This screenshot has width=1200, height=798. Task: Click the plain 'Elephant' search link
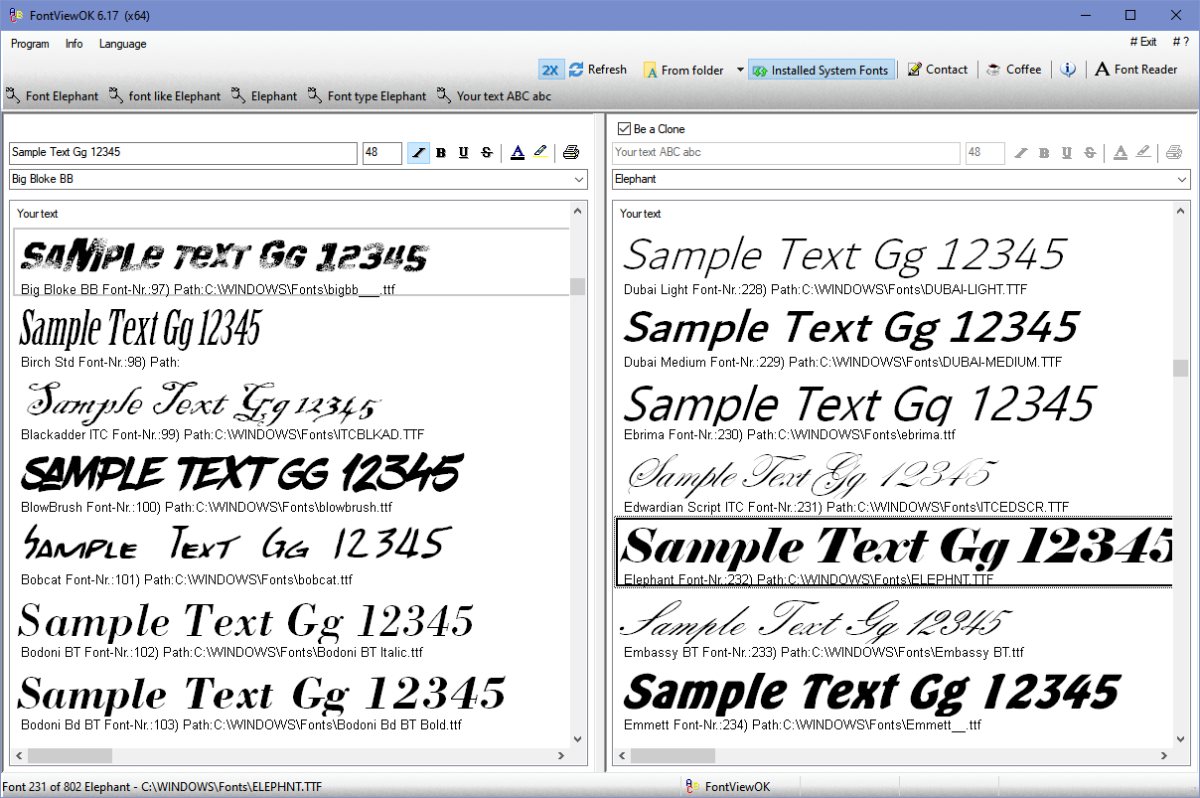point(264,96)
